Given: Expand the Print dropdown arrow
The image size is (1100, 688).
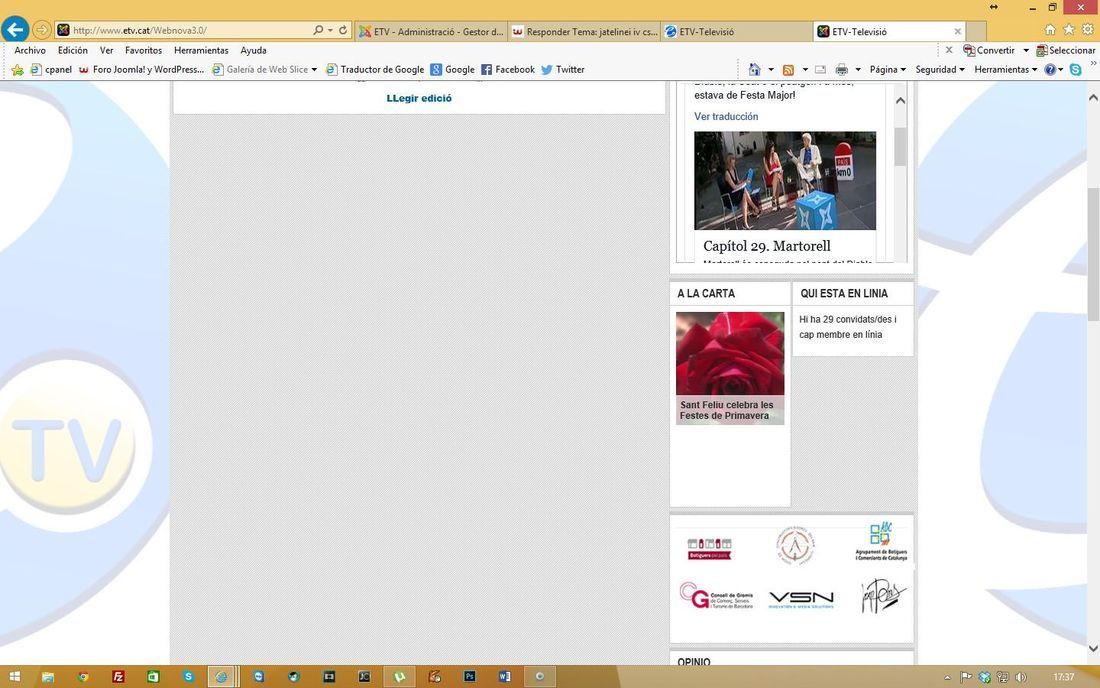Looking at the screenshot, I should click(x=858, y=69).
